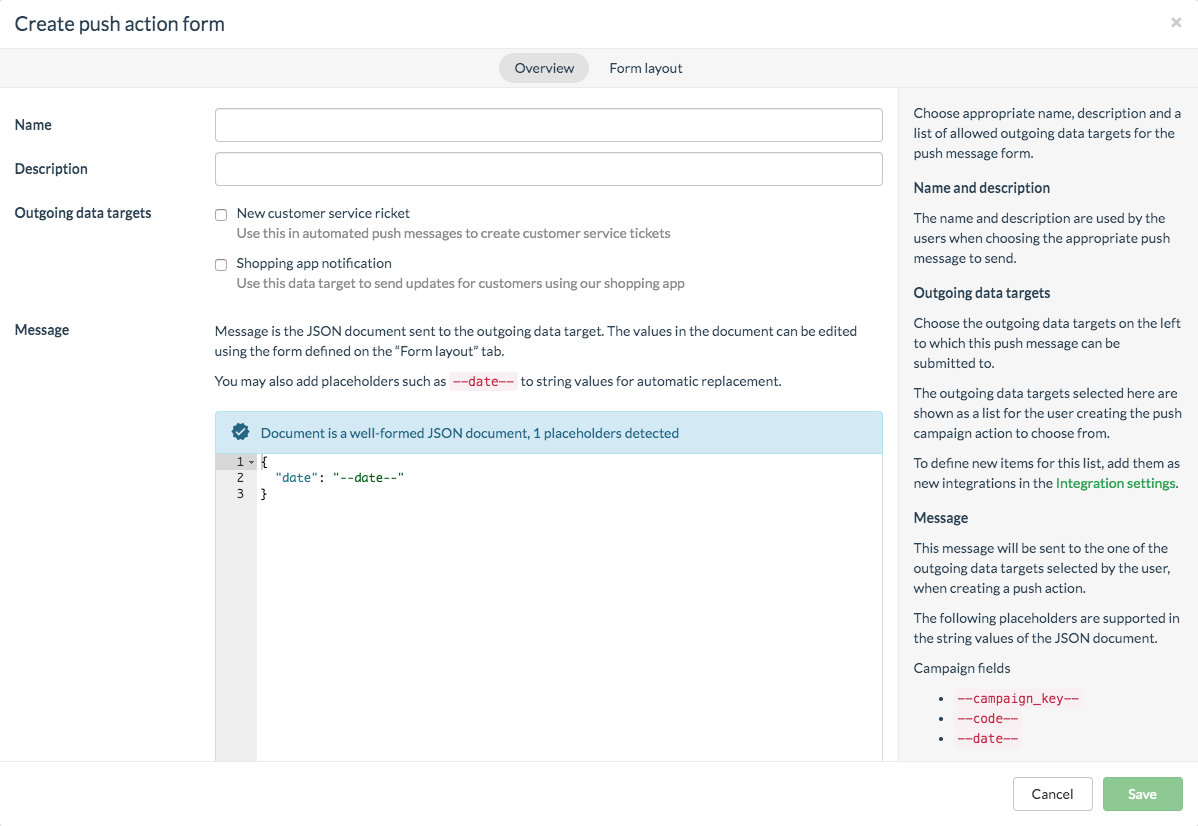Focus the Name input field

click(x=548, y=125)
